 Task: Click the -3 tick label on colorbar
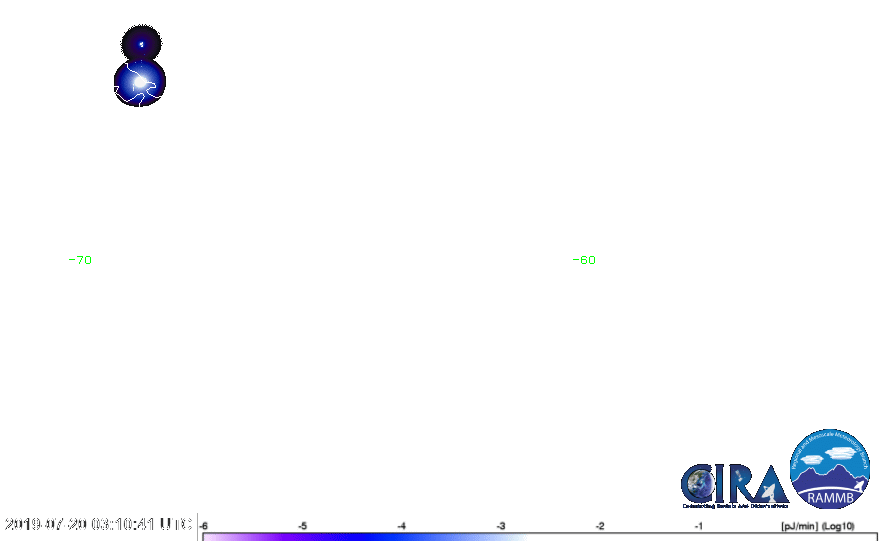[500, 525]
